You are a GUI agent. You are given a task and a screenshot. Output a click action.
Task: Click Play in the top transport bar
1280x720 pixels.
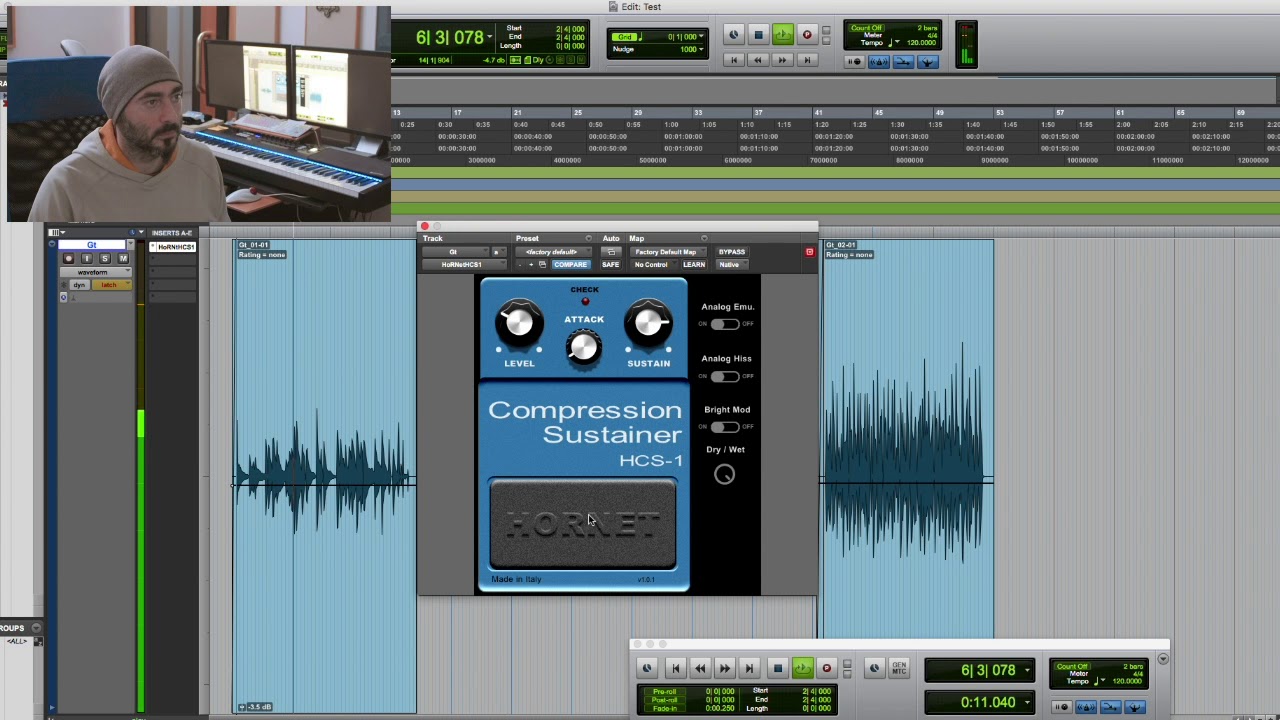[x=782, y=35]
